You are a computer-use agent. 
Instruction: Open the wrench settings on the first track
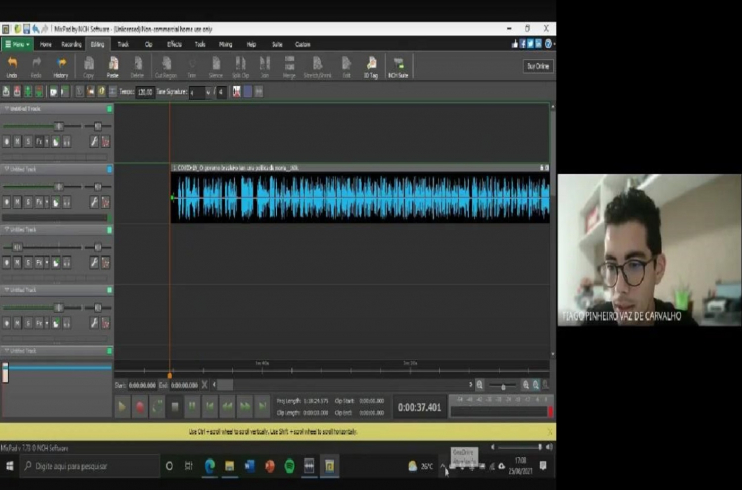pyautogui.click(x=94, y=141)
